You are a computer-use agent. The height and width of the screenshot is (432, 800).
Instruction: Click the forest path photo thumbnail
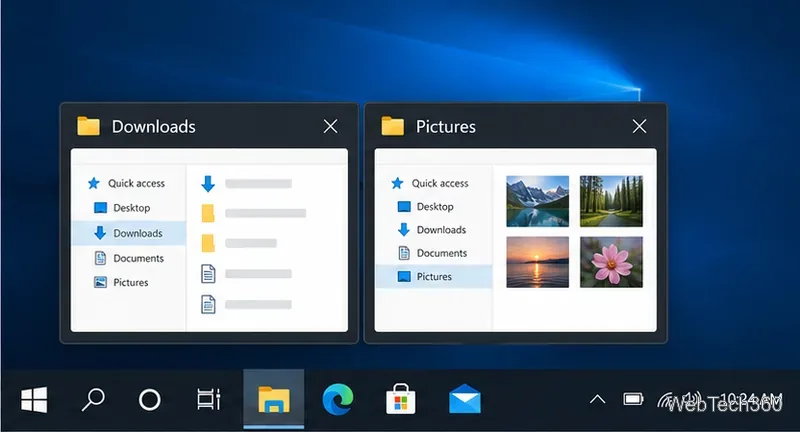[x=611, y=201]
